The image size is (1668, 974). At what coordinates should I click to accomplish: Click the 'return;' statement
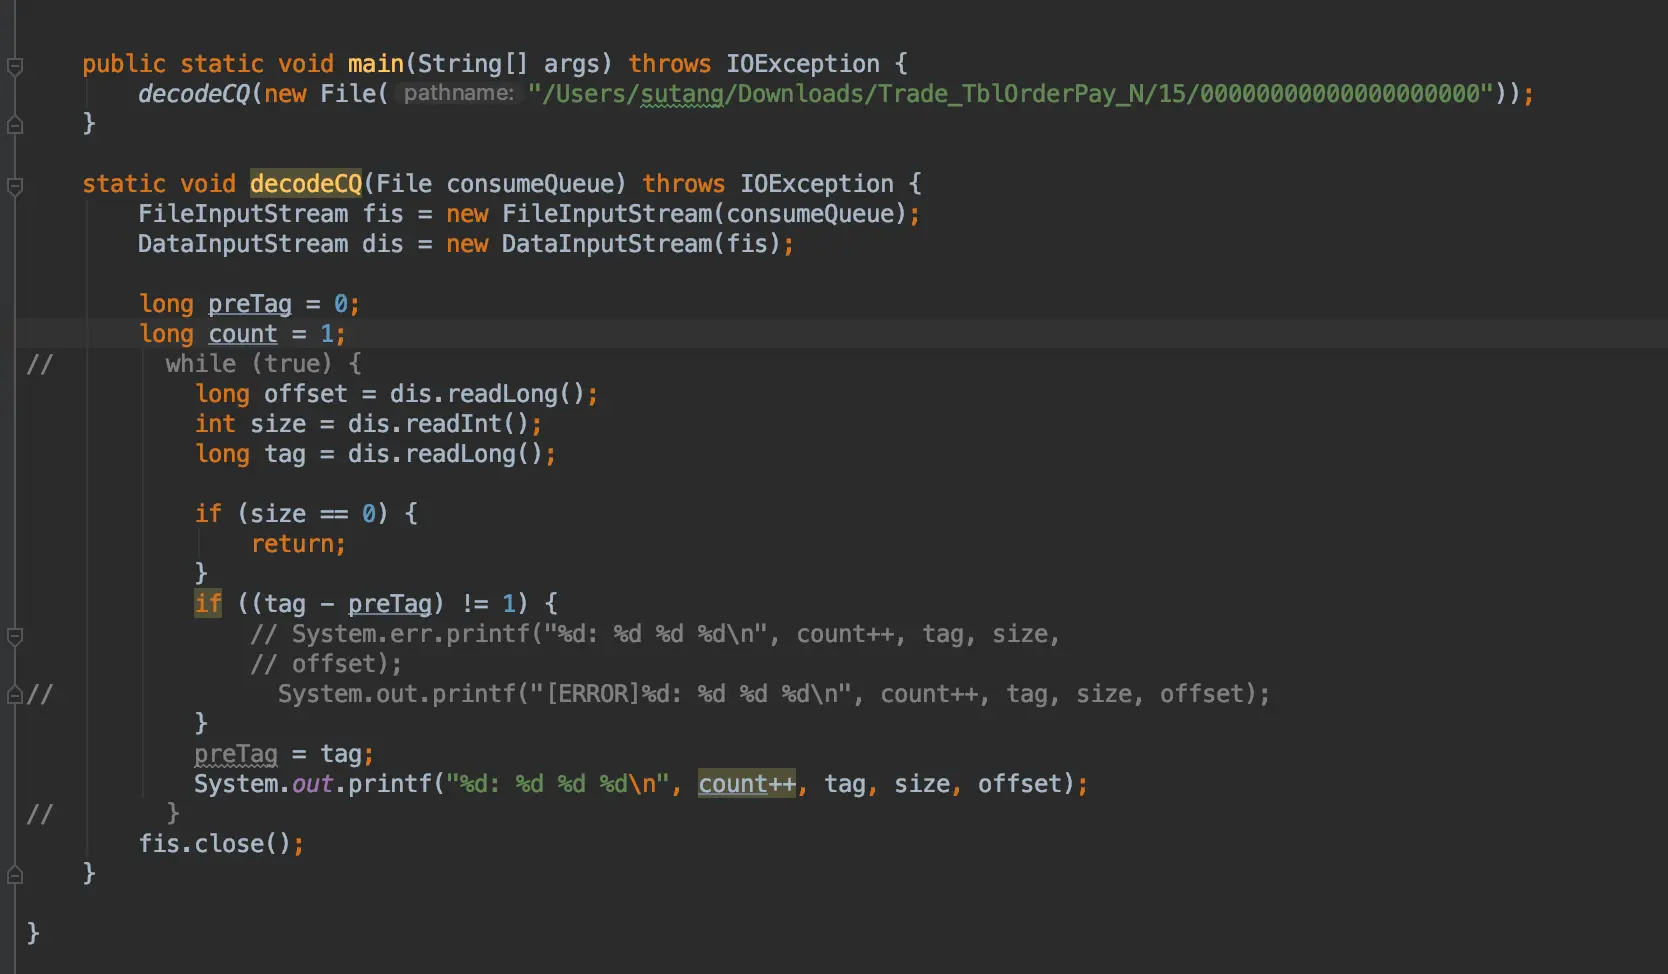tap(298, 544)
